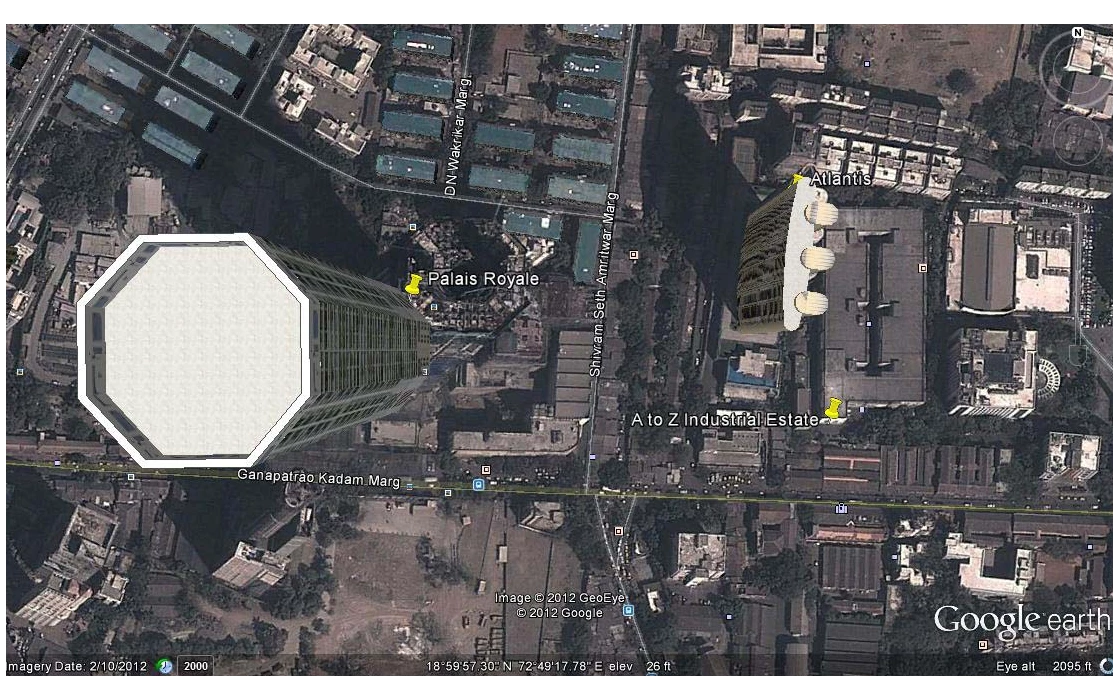Viewport: 1120px width, 700px height.
Task: Click the 2000 historical imagery year button
Action: click(x=196, y=666)
